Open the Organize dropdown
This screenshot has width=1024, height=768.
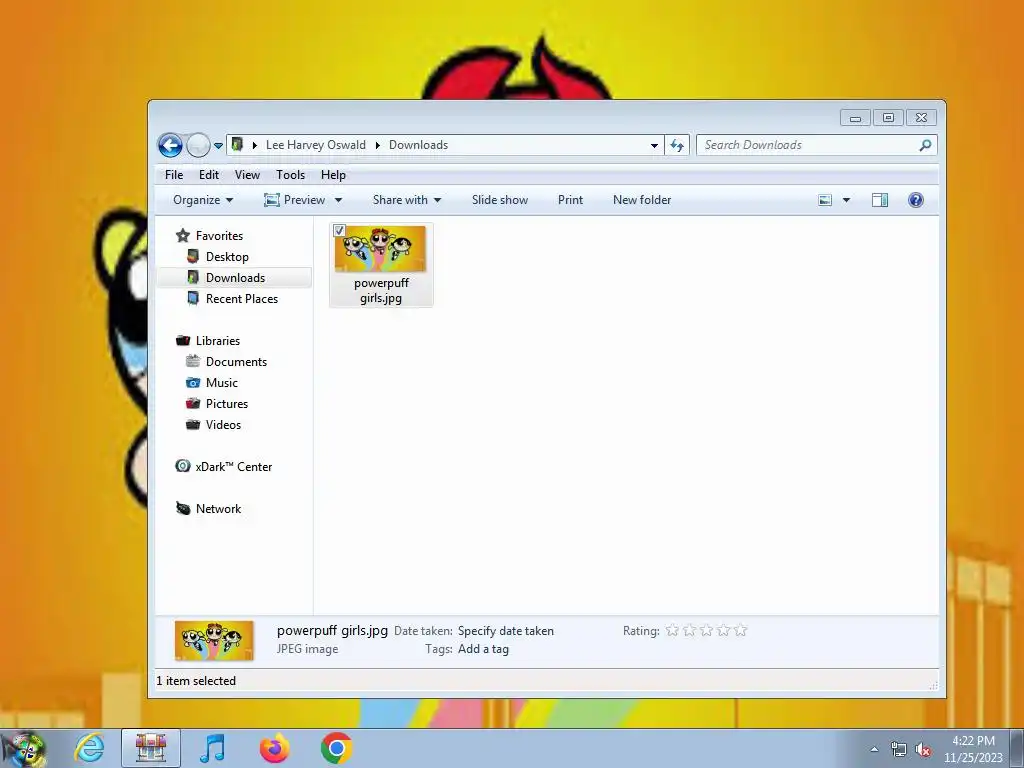point(202,200)
